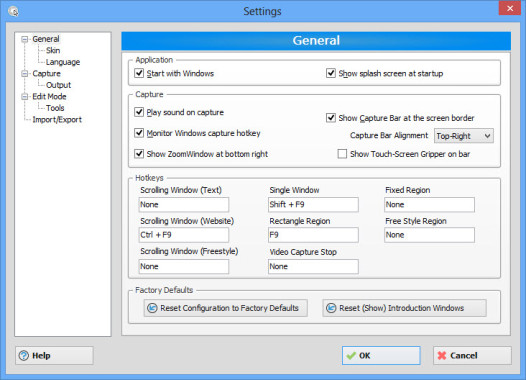The image size is (526, 380).
Task: Click the Rectangle Region hotkey field
Action: (313, 235)
